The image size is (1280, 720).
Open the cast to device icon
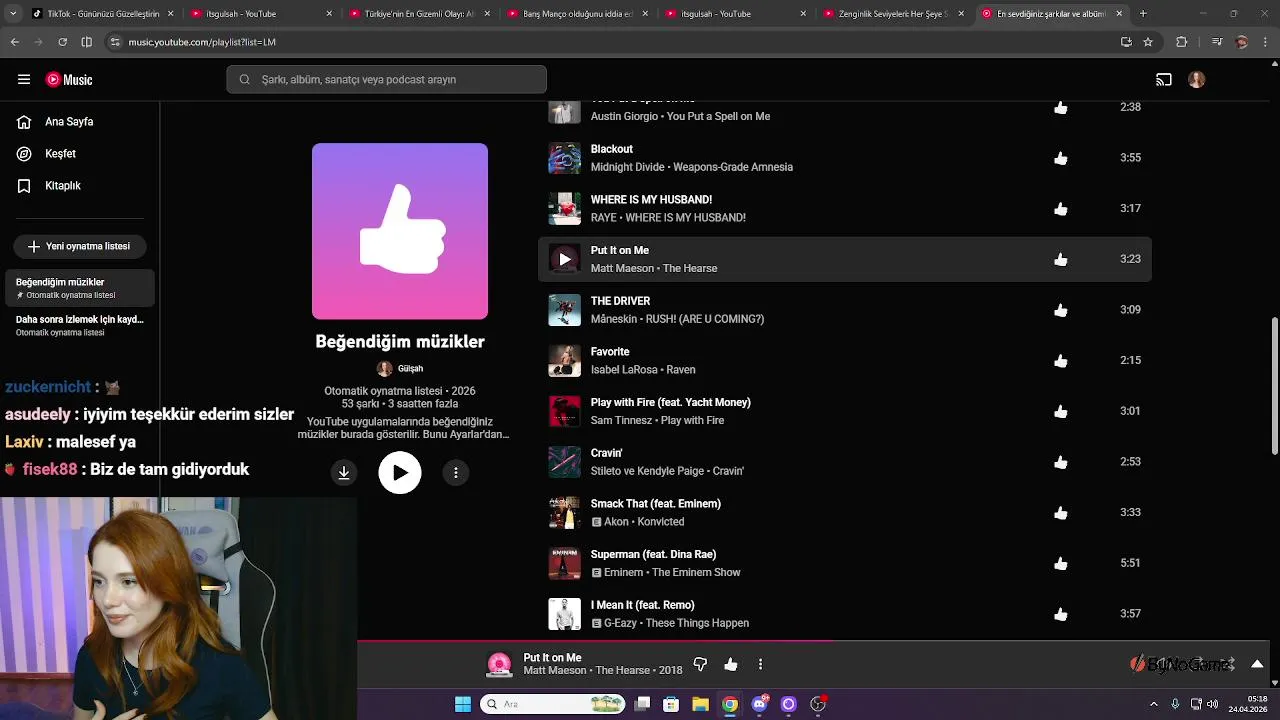[1164, 80]
